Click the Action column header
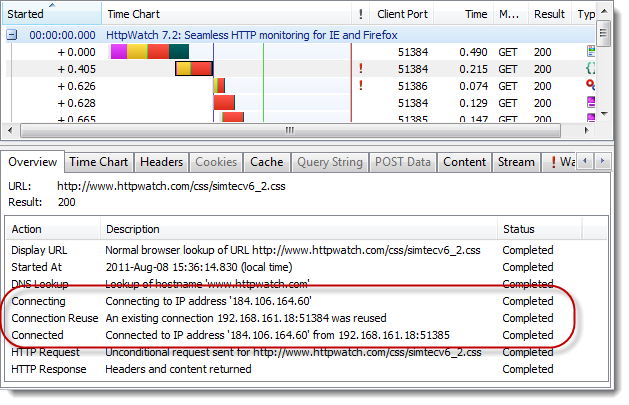 [53, 229]
